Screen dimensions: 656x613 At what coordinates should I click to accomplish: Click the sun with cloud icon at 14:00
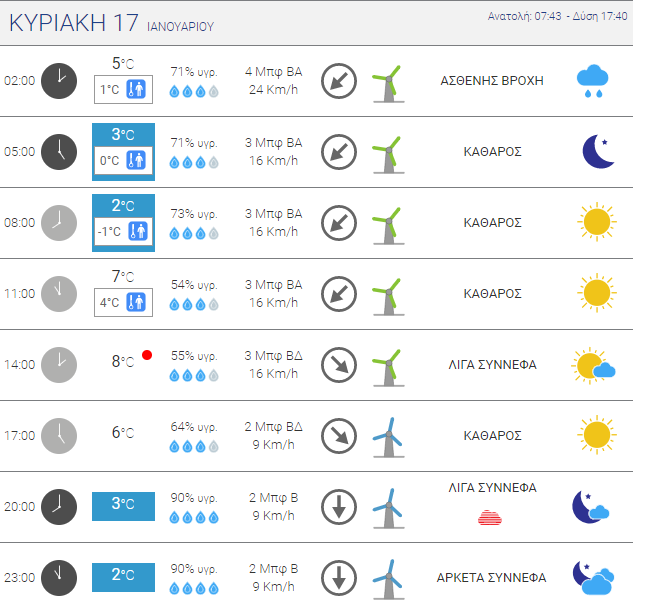click(593, 365)
